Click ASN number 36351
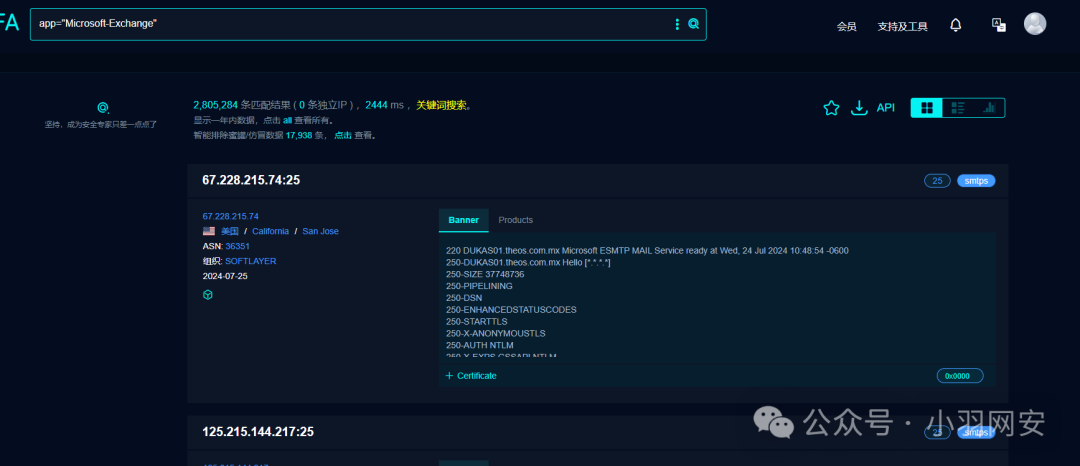The height and width of the screenshot is (466, 1080). pos(238,246)
